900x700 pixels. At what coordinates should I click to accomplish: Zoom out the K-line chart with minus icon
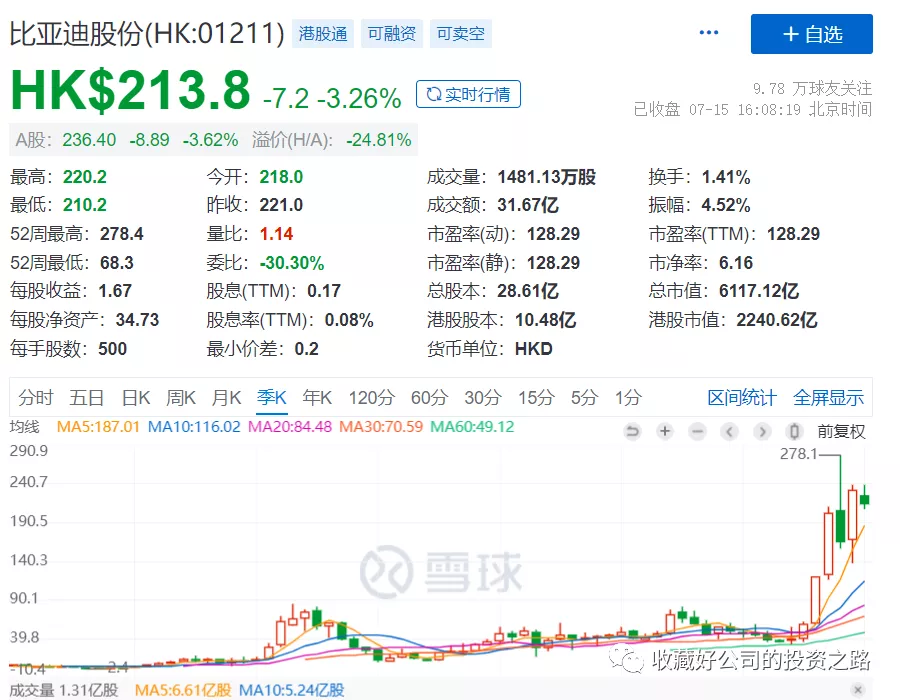(x=697, y=431)
